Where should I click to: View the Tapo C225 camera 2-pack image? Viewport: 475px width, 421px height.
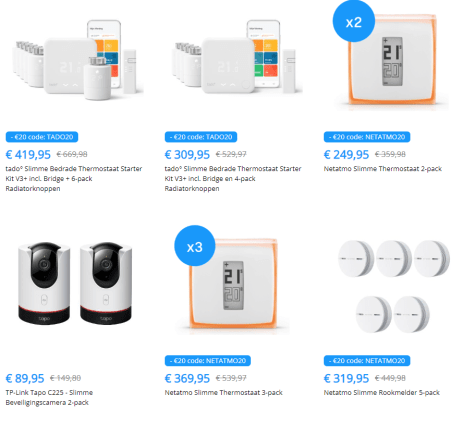pos(75,283)
